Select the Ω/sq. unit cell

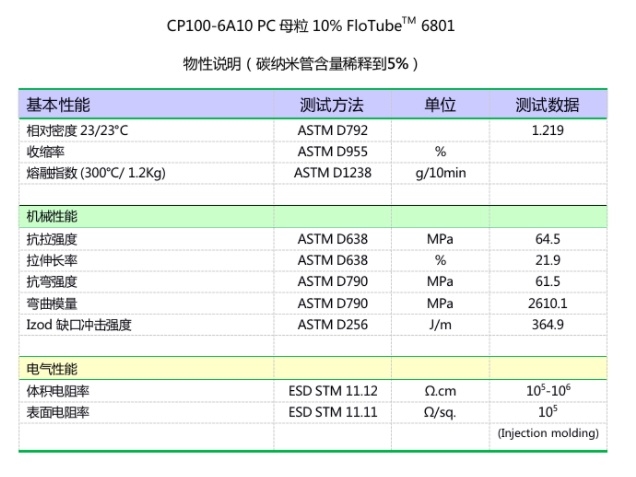[440, 412]
